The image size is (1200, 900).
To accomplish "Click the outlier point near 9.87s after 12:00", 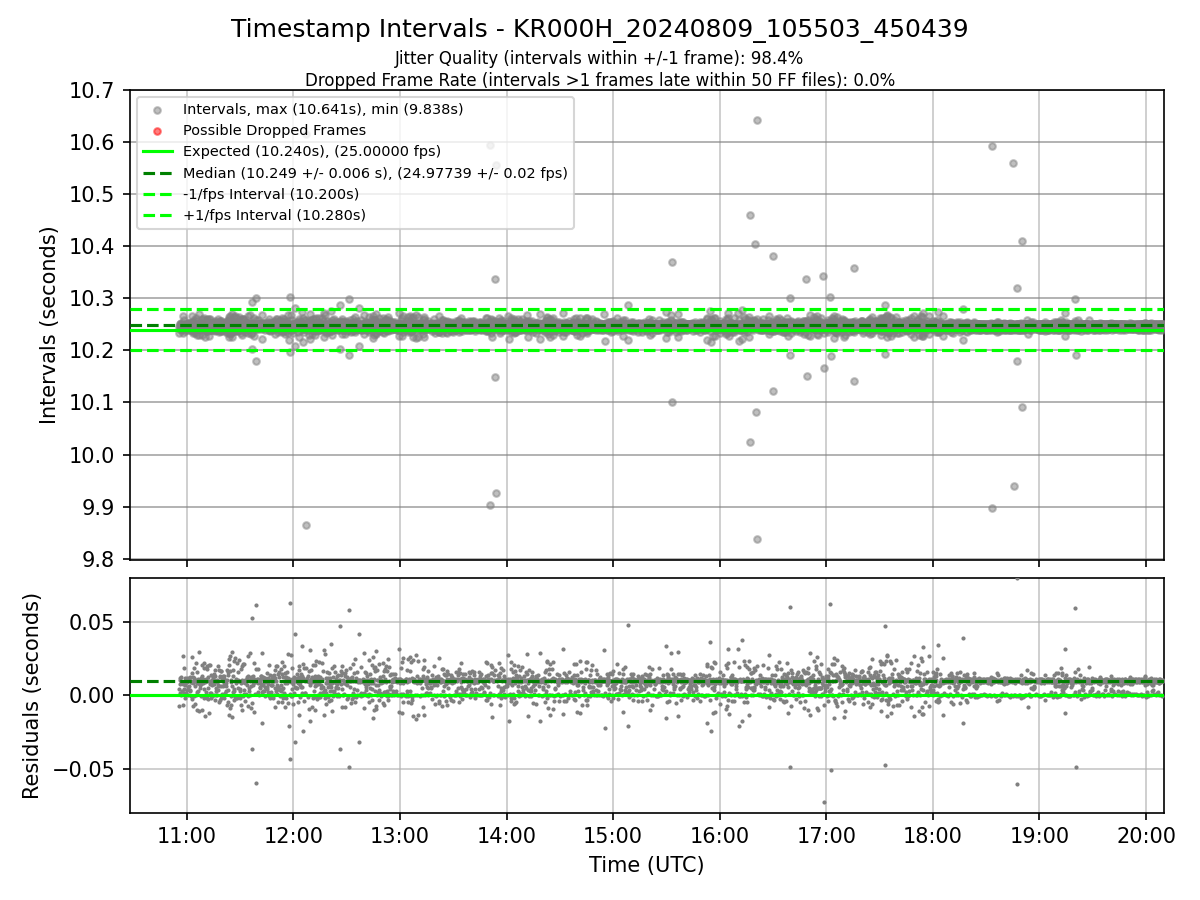I will click(306, 525).
